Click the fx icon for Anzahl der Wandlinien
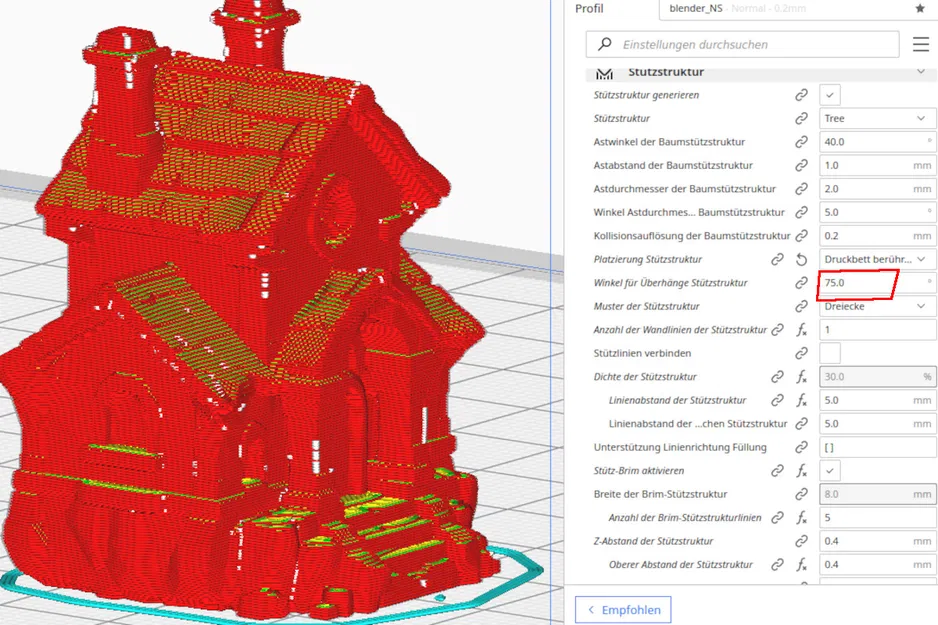The width and height of the screenshot is (938, 625). click(x=802, y=330)
